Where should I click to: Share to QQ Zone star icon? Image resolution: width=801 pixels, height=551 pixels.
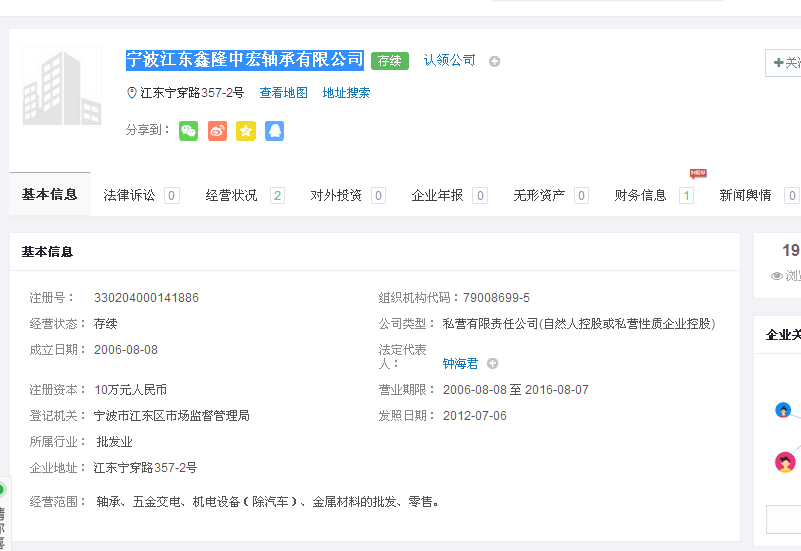[x=246, y=131]
